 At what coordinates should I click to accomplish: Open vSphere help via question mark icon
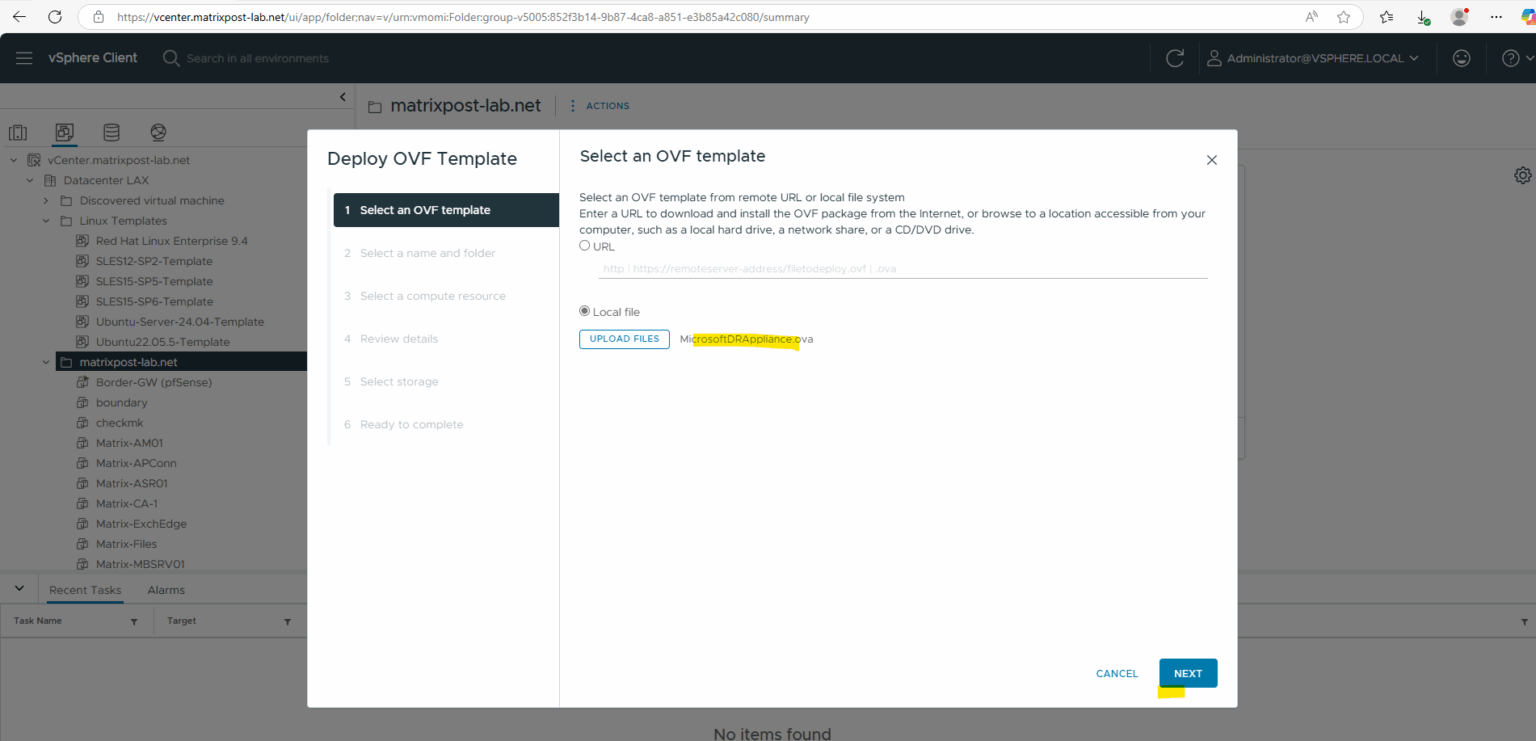click(x=1510, y=57)
